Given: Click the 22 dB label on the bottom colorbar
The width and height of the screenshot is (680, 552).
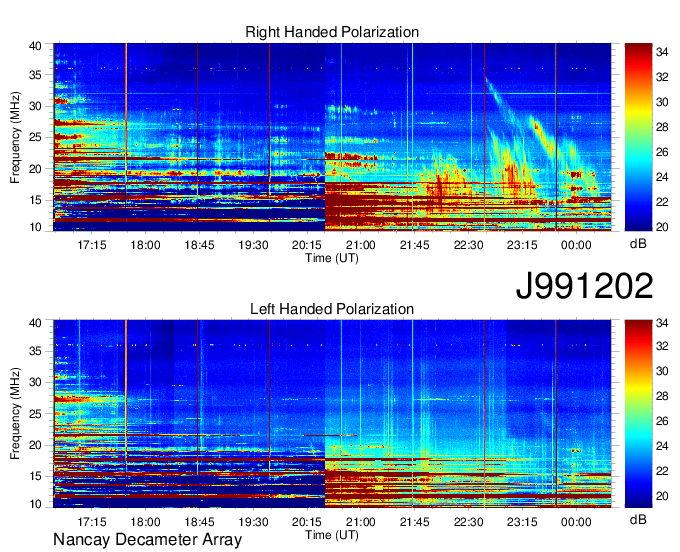Looking at the screenshot, I should (662, 471).
